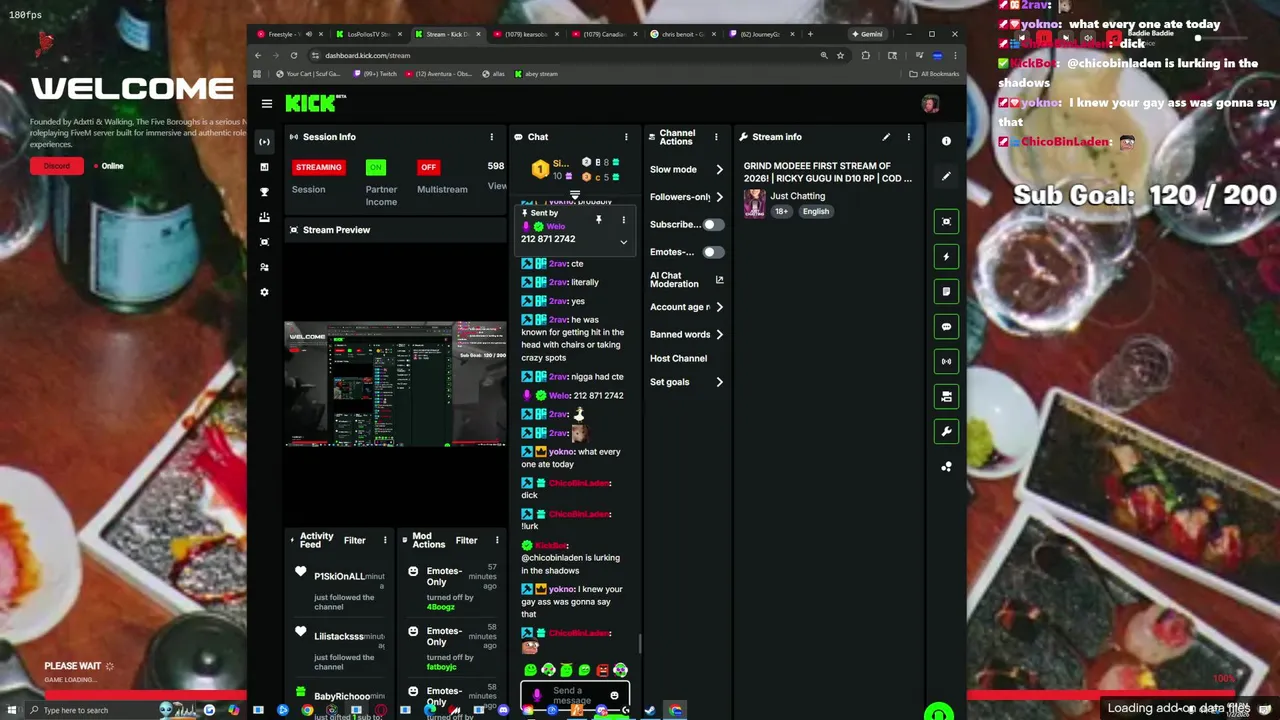Click the green server stack shortcut icon
The image size is (1280, 720).
(x=946, y=397)
